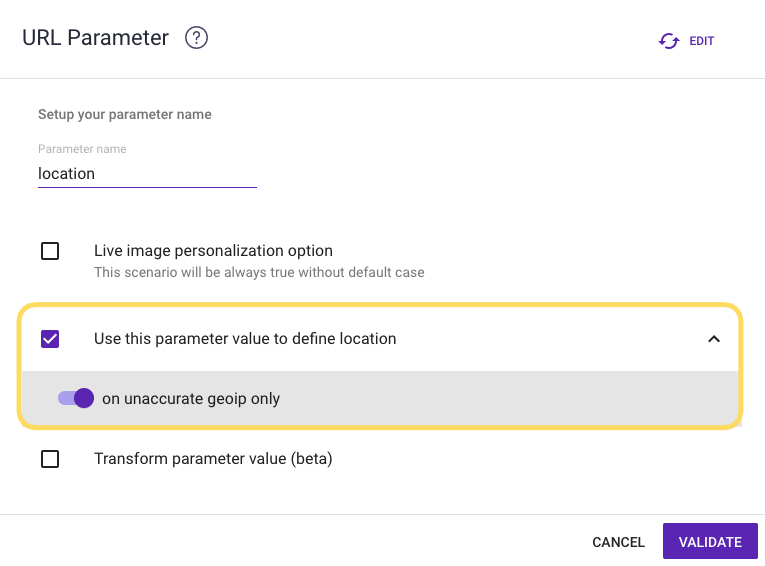Screen dimensions: 765x566
Task: Click the word 'location' in the text field
Action: click(x=67, y=174)
